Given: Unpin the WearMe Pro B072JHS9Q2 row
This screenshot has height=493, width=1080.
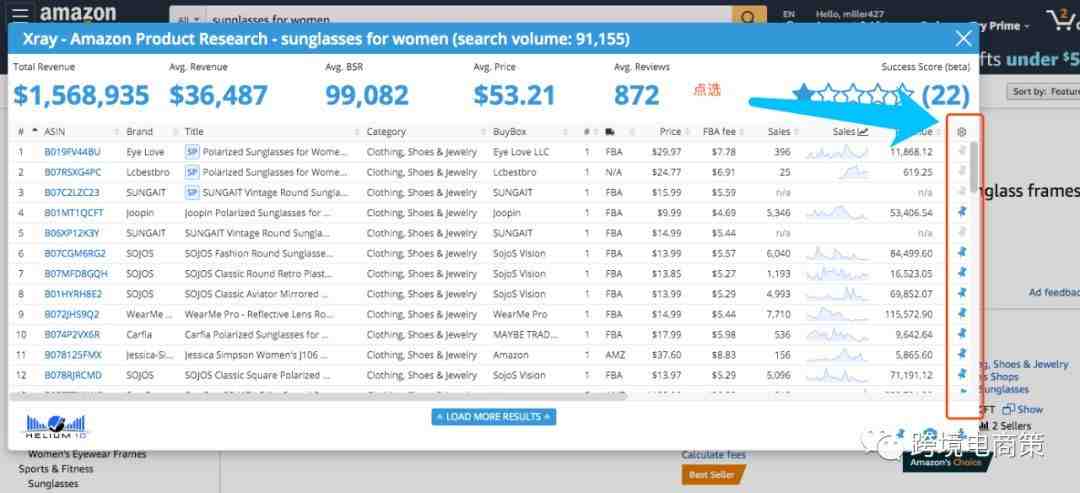Looking at the screenshot, I should pyautogui.click(x=962, y=313).
